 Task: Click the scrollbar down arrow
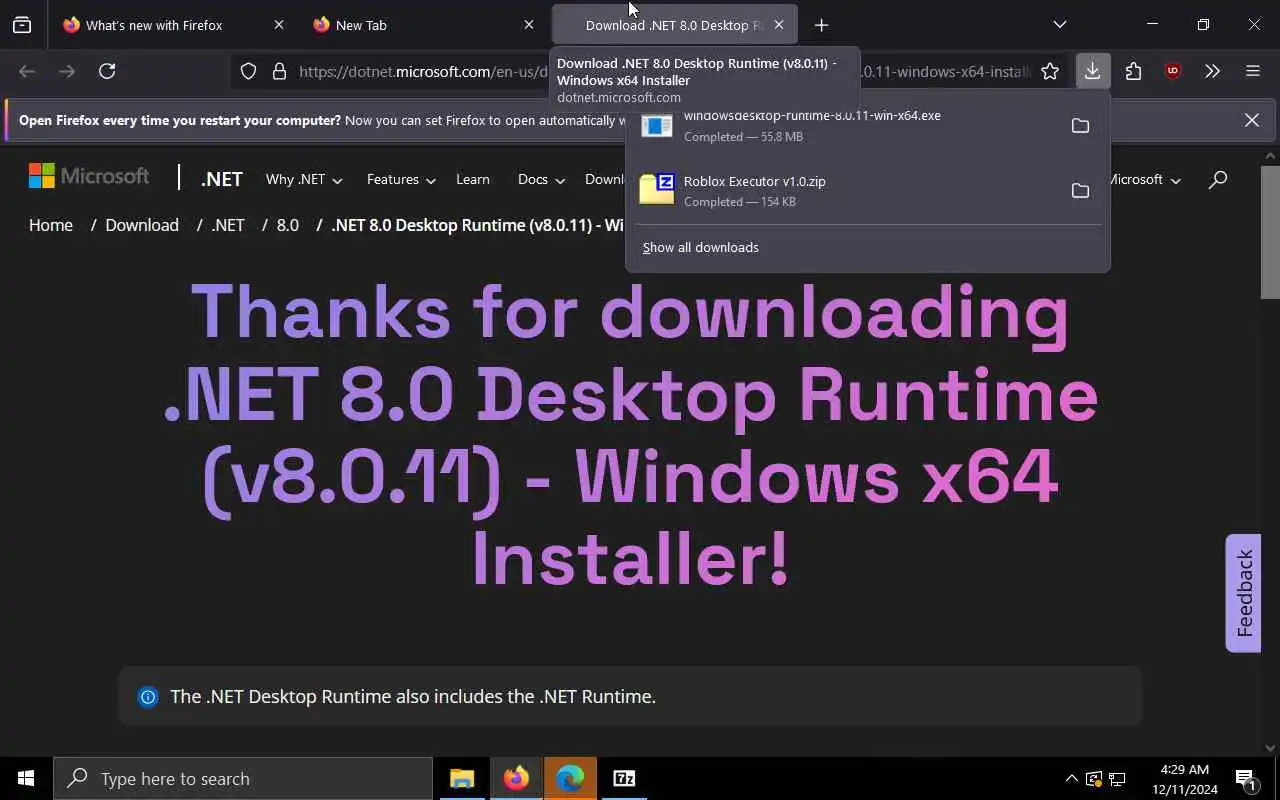1270,747
